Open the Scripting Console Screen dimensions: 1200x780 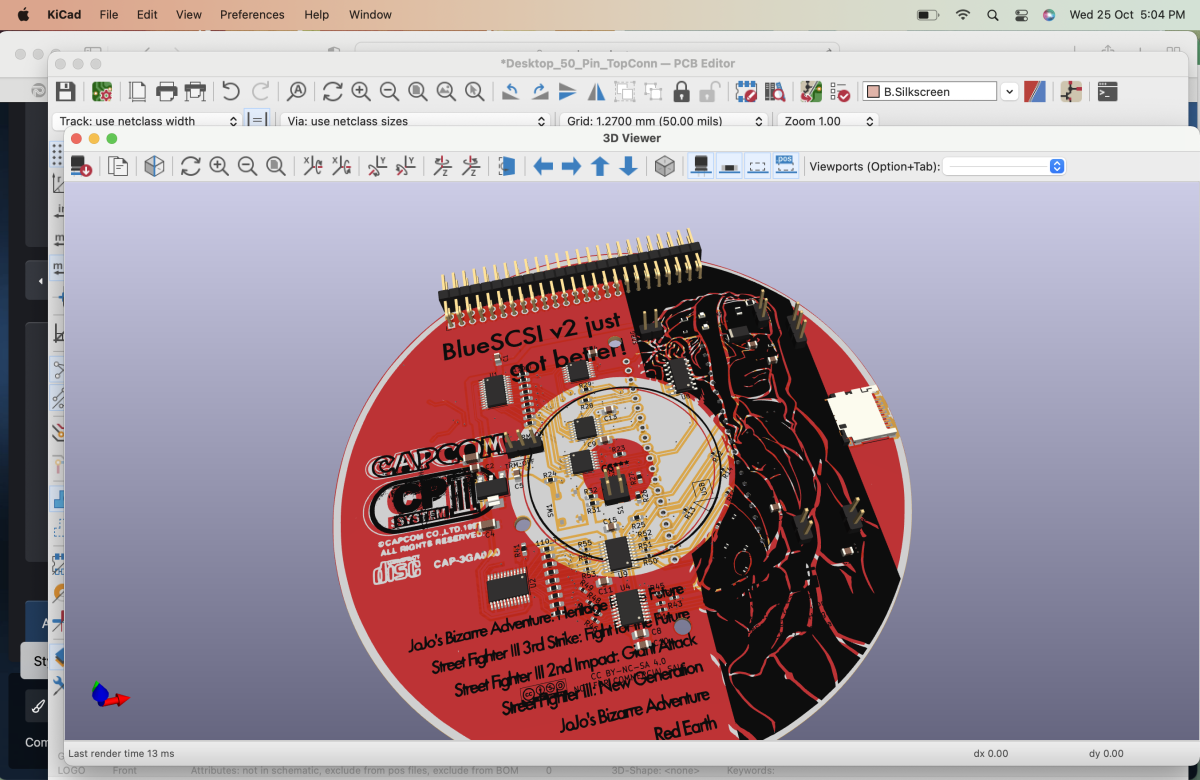point(1107,92)
